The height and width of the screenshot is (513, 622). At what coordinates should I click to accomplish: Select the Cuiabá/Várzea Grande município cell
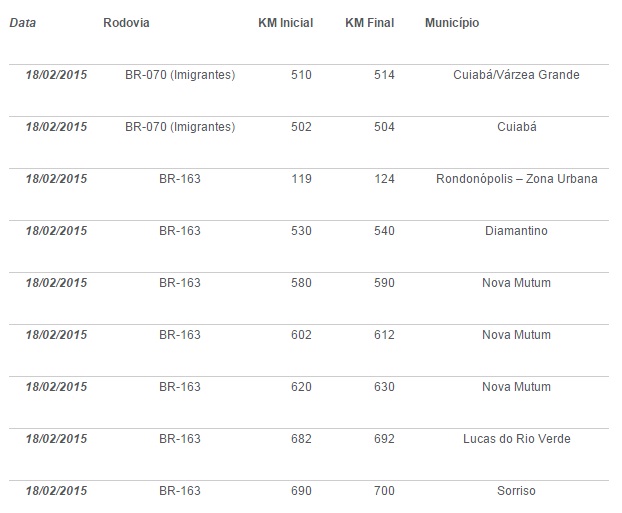tap(516, 75)
